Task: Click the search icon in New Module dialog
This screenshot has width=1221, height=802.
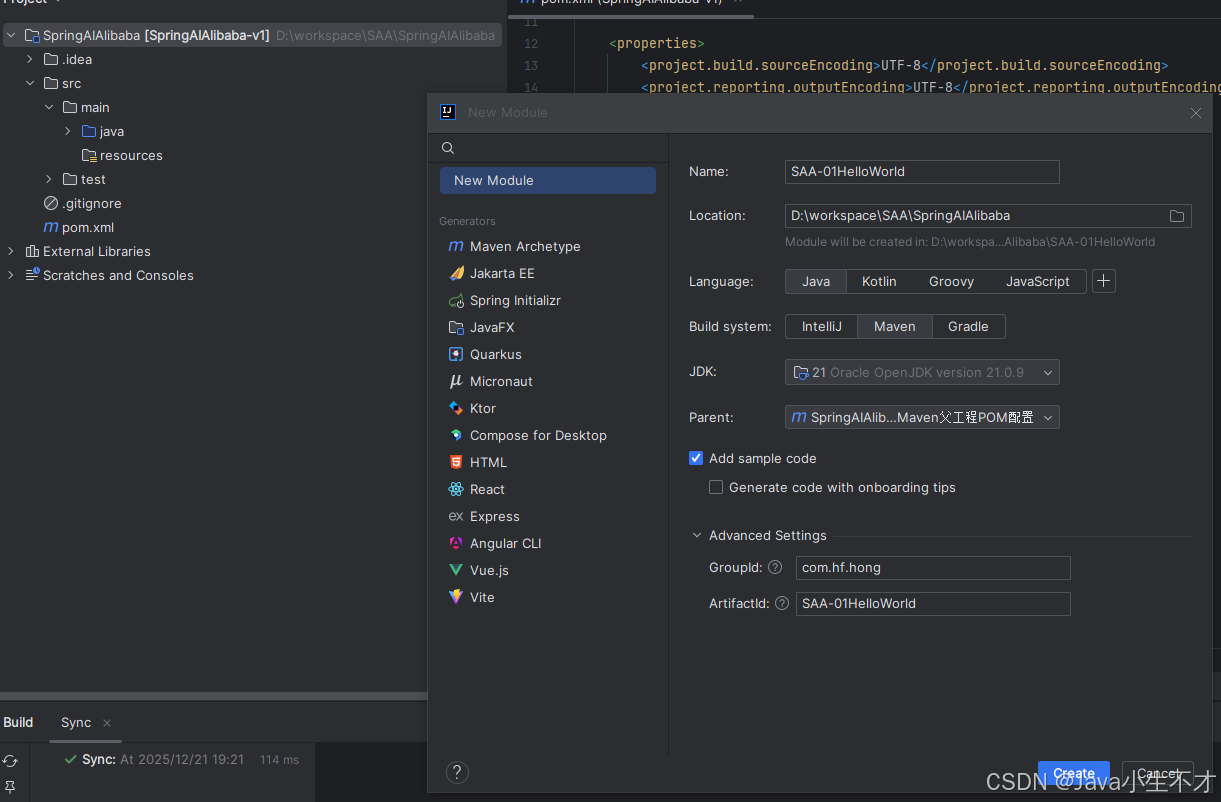Action: (x=448, y=148)
